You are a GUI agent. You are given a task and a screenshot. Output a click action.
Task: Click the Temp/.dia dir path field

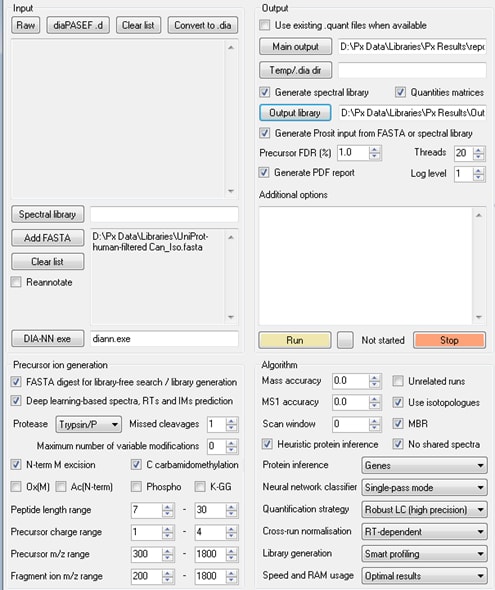tap(412, 70)
